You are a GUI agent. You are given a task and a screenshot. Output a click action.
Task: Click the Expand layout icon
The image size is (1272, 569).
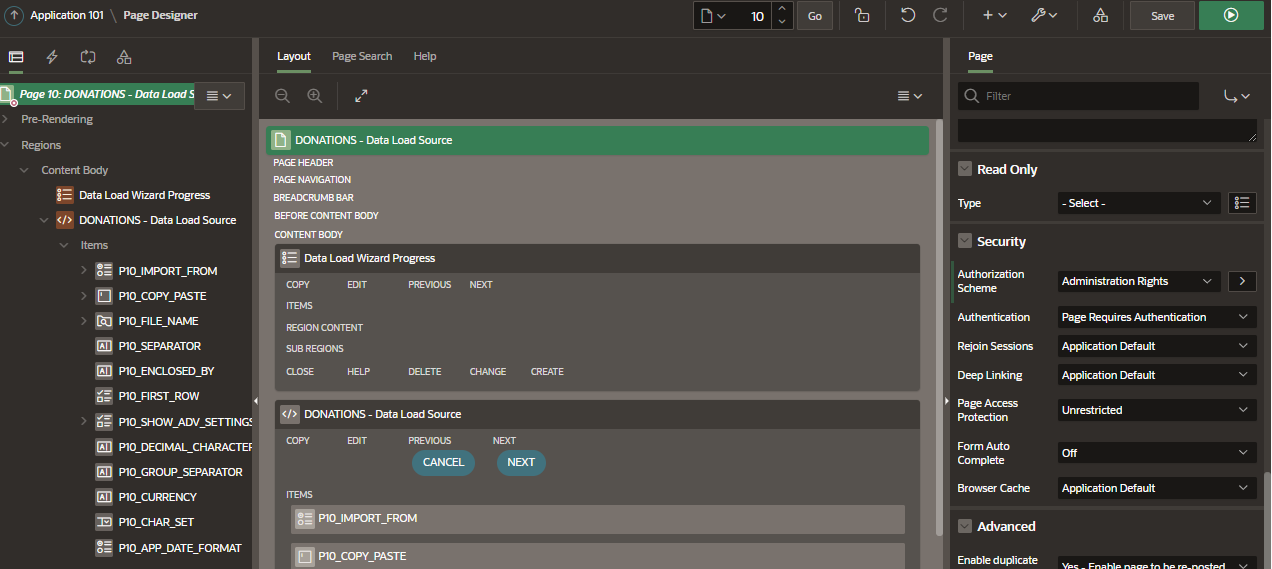361,96
